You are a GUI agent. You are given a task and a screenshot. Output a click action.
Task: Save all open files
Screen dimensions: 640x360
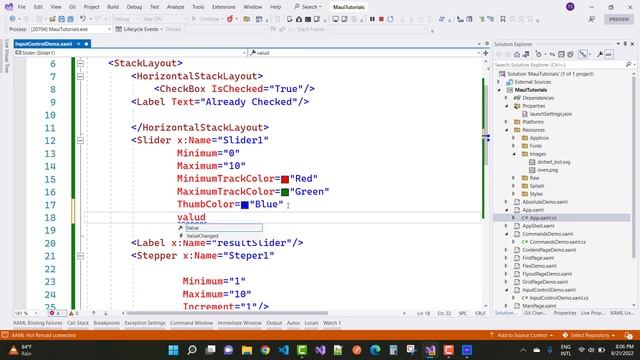pyautogui.click(x=70, y=19)
